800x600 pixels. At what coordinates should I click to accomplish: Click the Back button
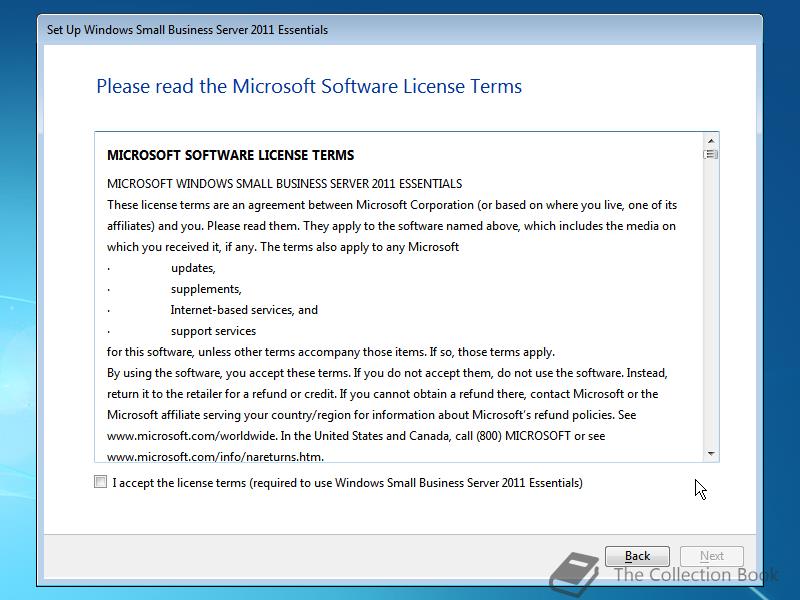[x=637, y=556]
